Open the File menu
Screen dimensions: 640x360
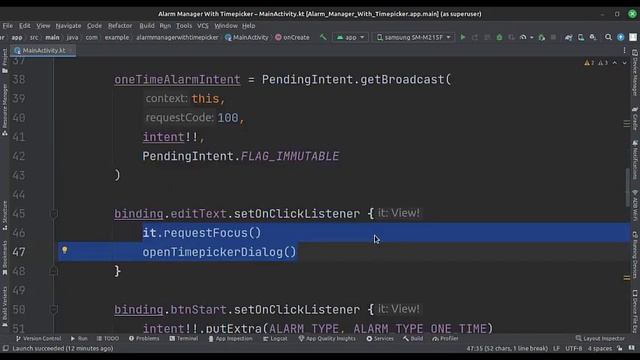(x=7, y=25)
